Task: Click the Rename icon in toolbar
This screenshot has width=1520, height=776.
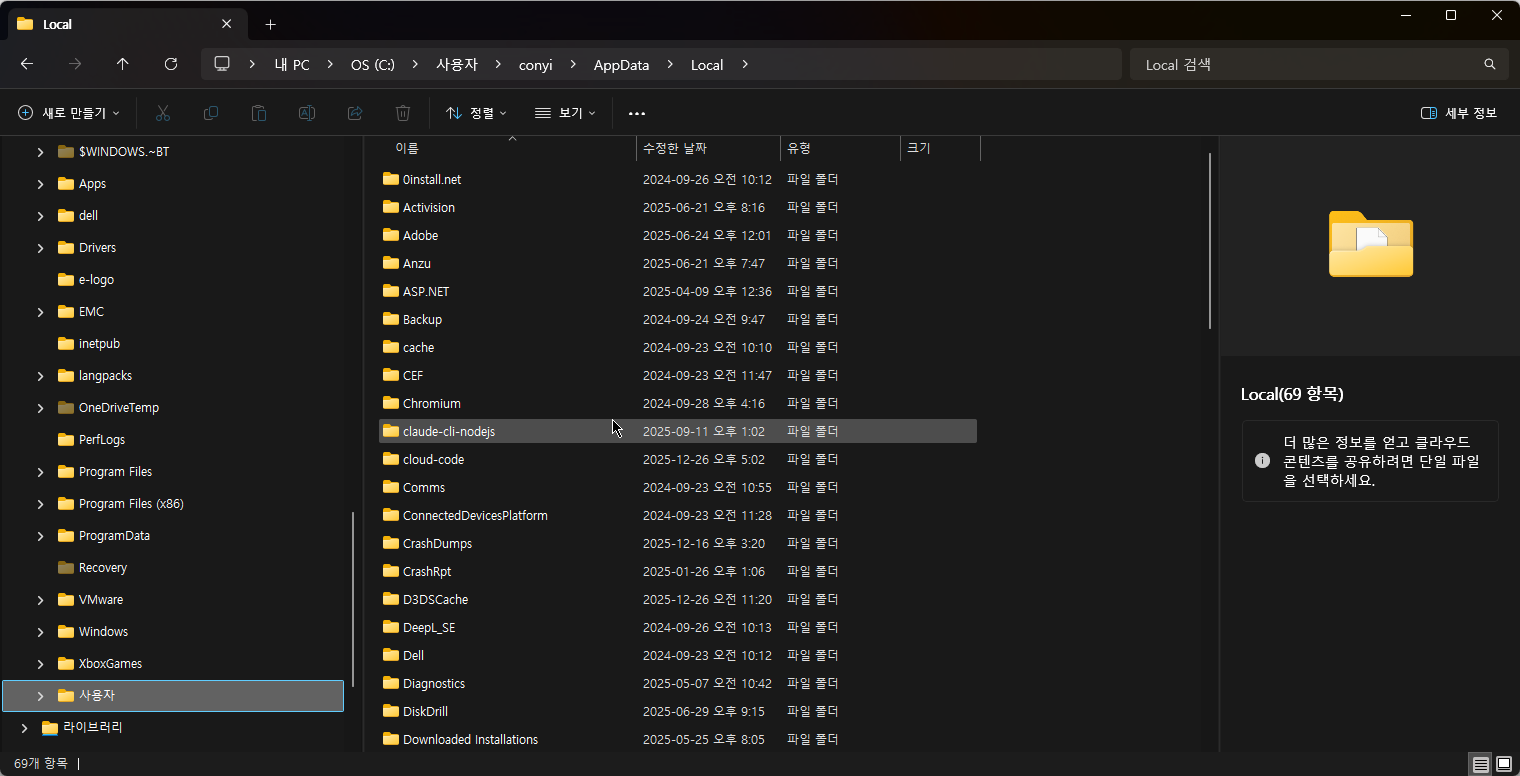Action: (307, 114)
